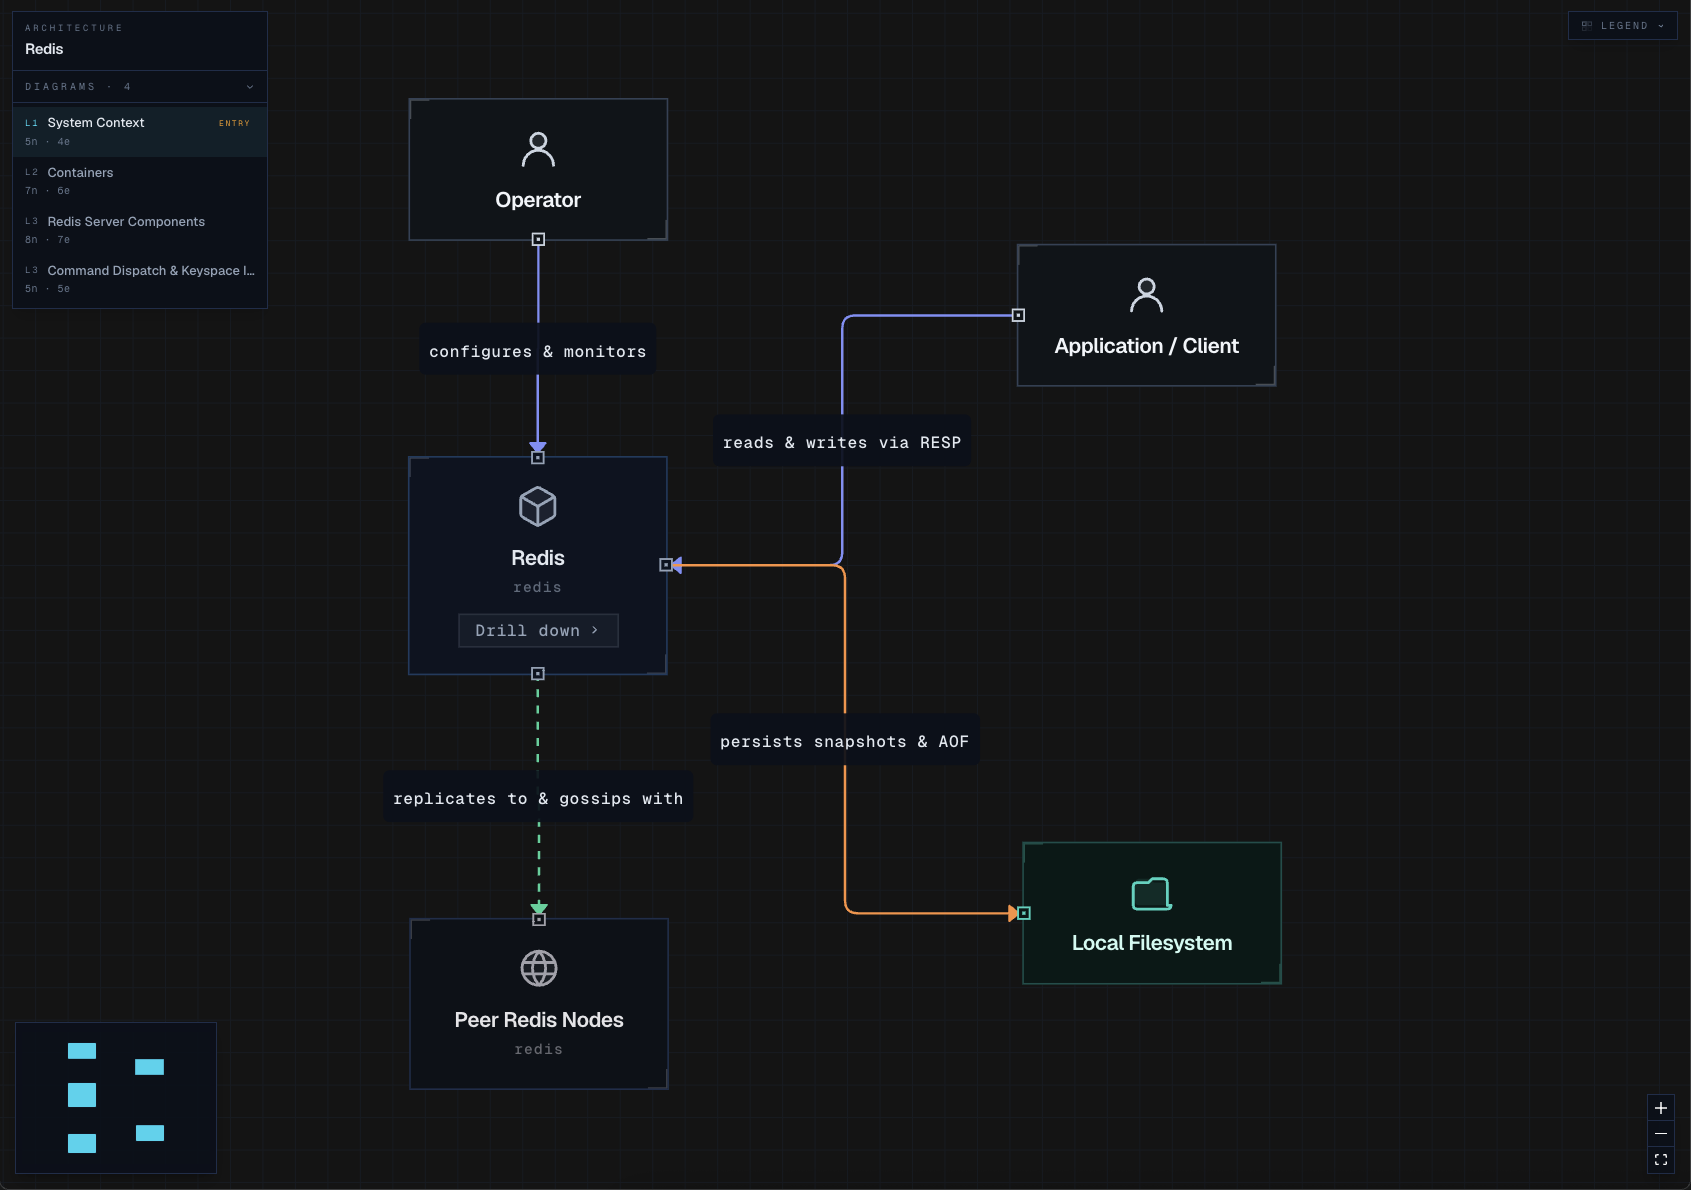The image size is (1691, 1190).
Task: Click the Redis node bottom connection handle
Action: click(538, 674)
